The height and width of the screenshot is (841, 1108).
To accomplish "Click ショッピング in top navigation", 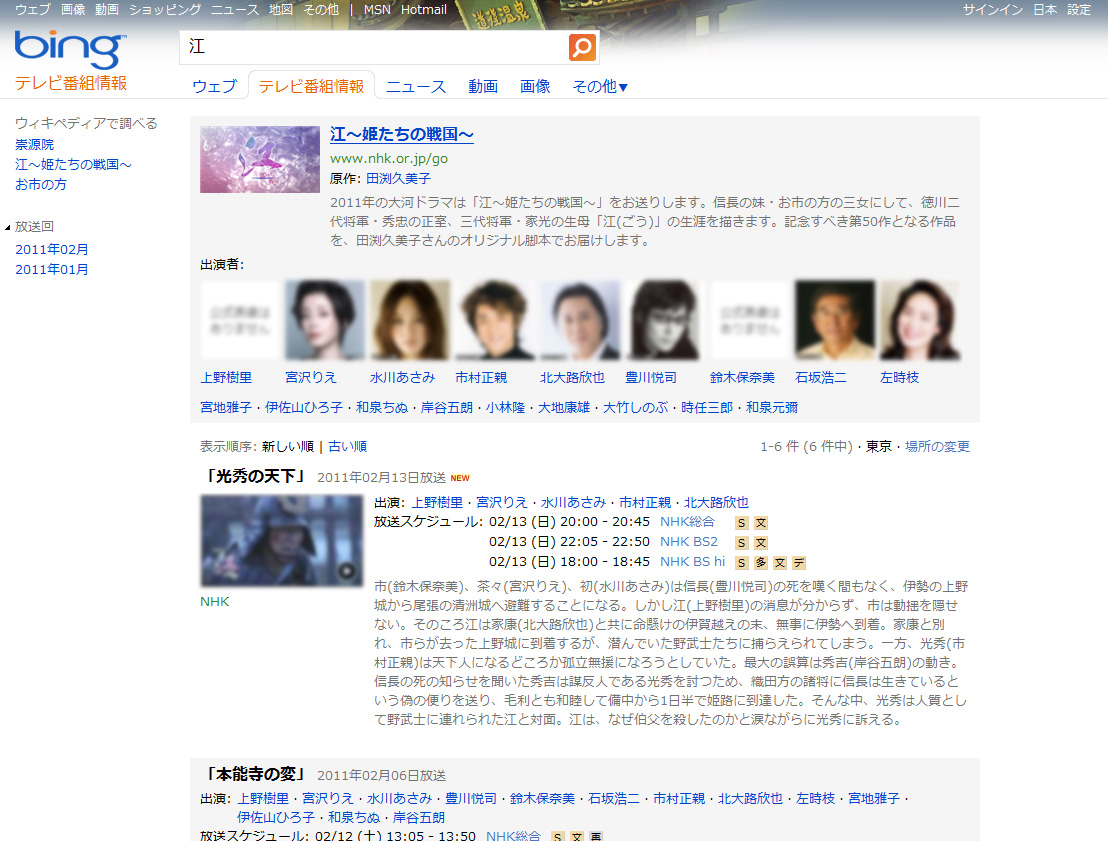I will point(165,10).
